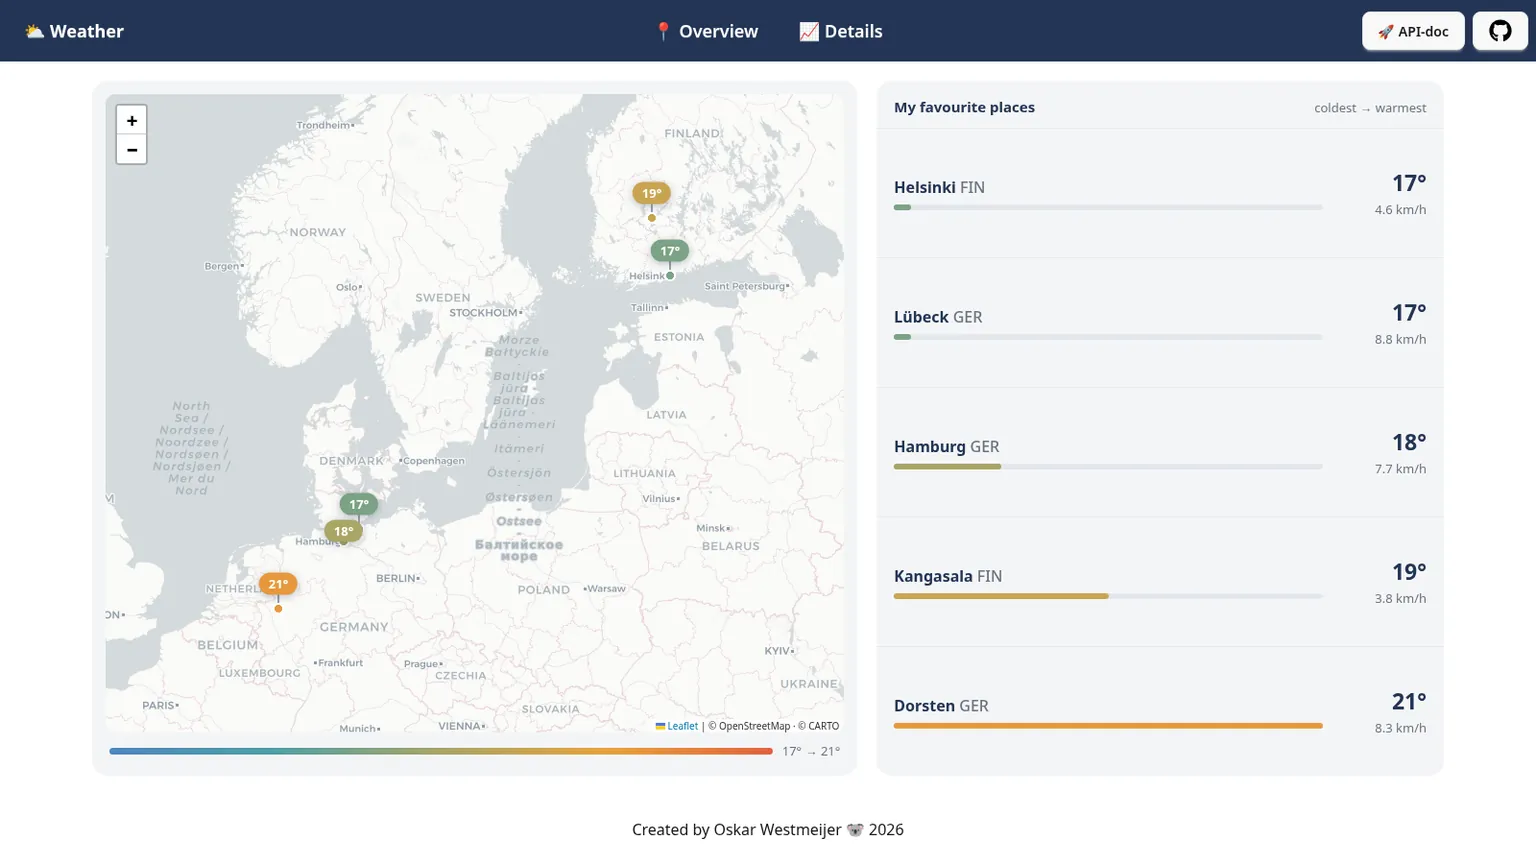This screenshot has height=864, width=1536.
Task: Click the Leaflet attribution link
Action: [677, 726]
